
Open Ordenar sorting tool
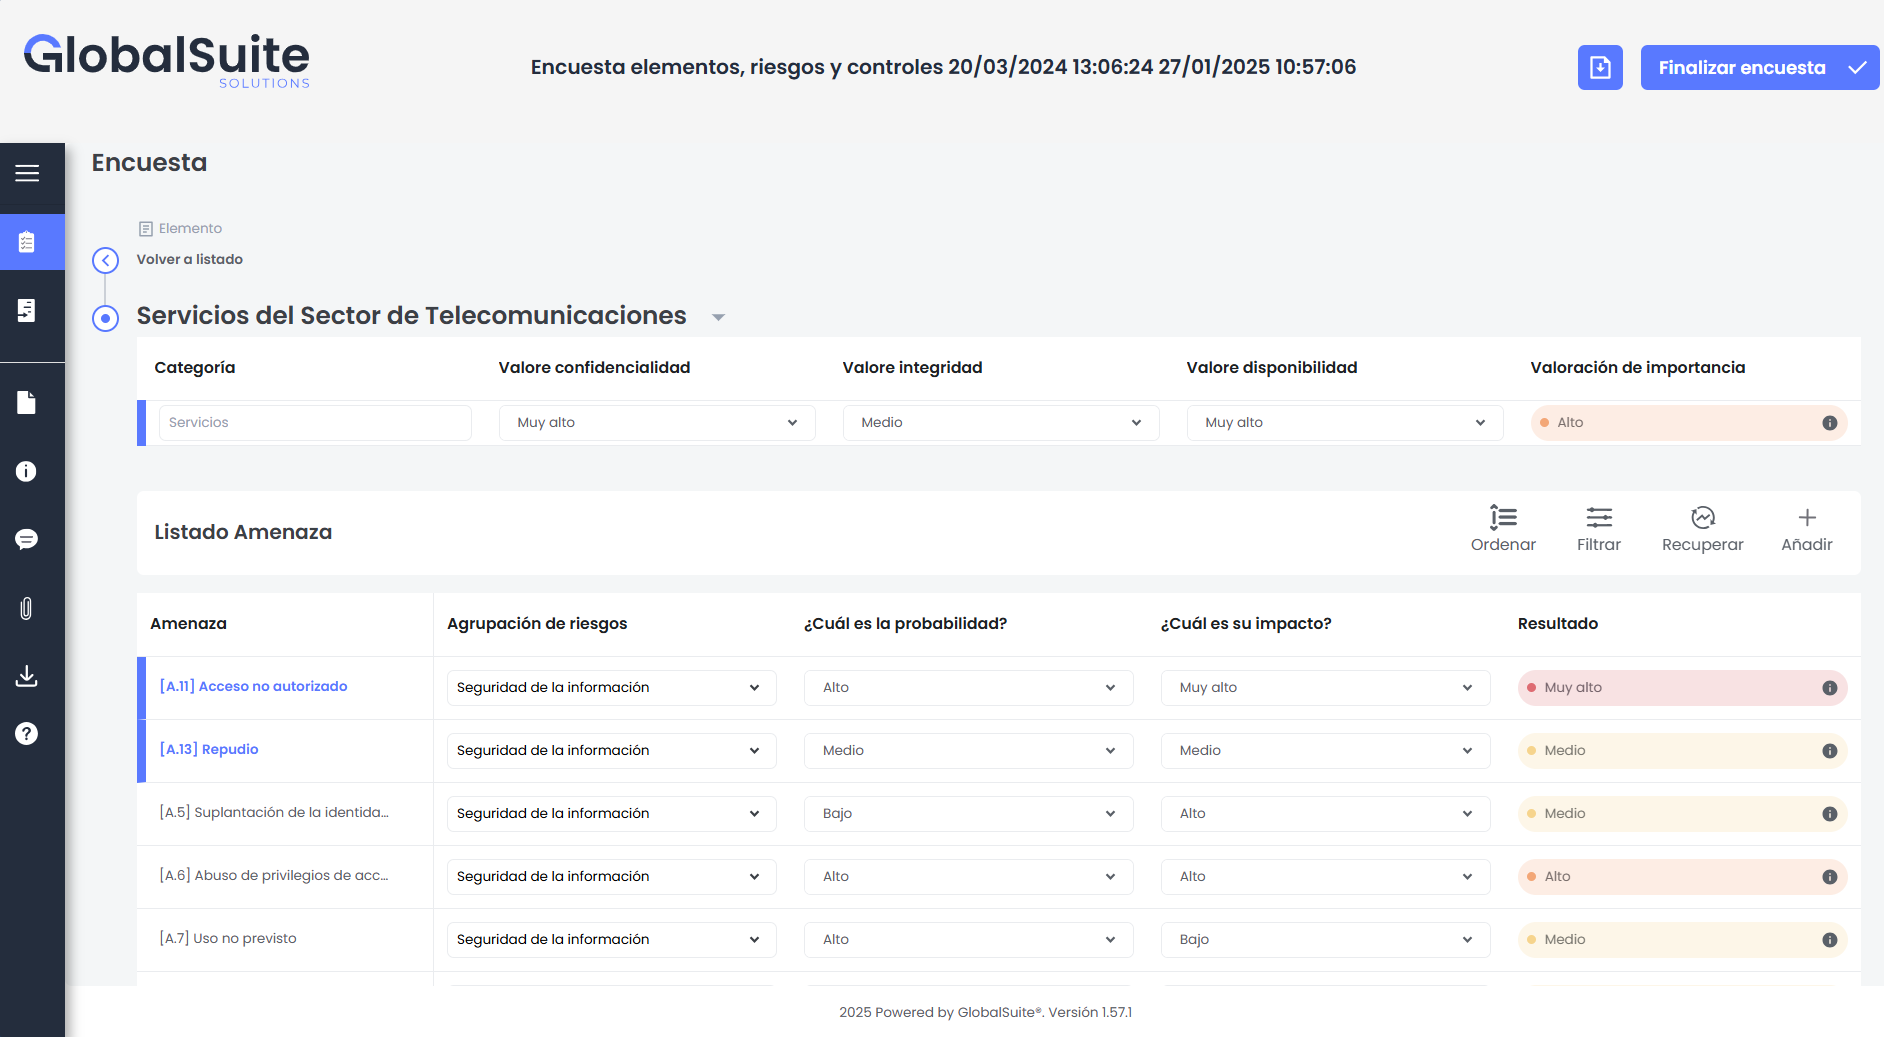[1503, 529]
